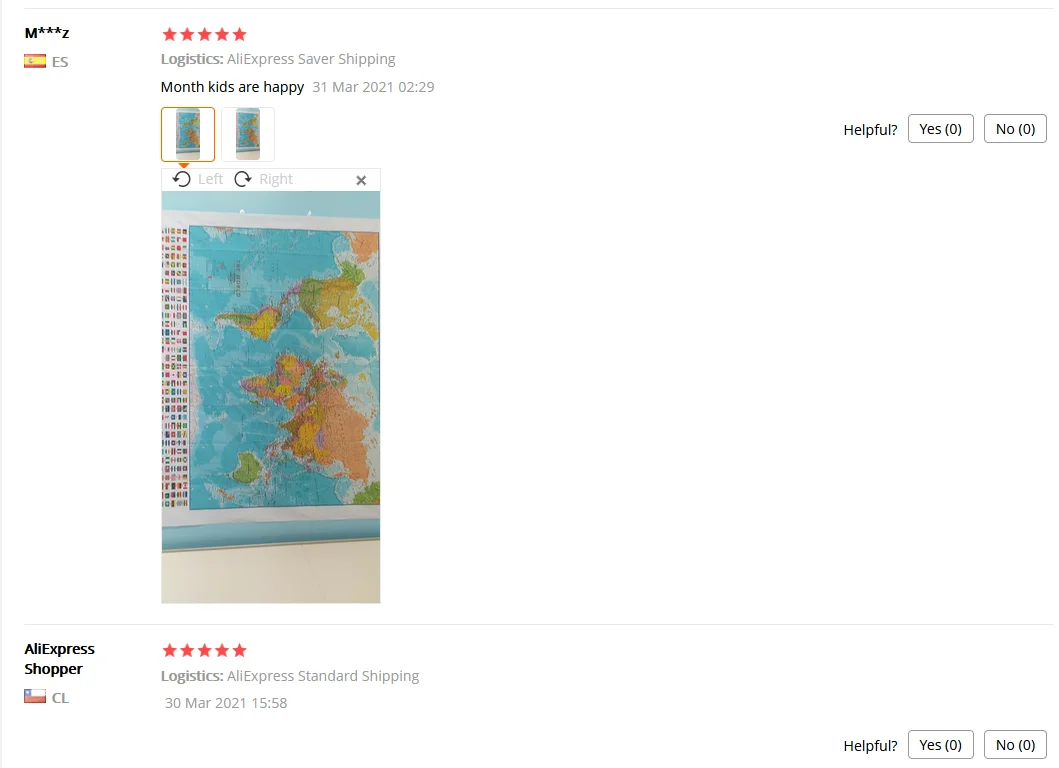Click the rotate right arrow icon
This screenshot has width=1059, height=768.
(x=242, y=179)
